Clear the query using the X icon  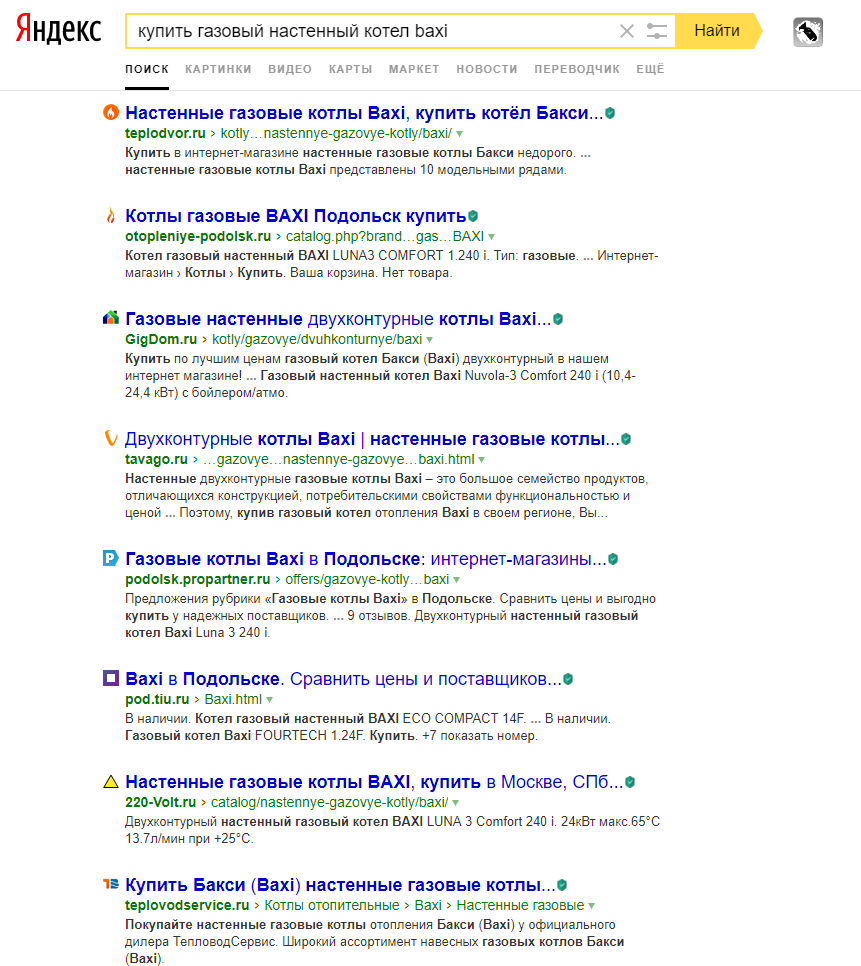pos(626,31)
